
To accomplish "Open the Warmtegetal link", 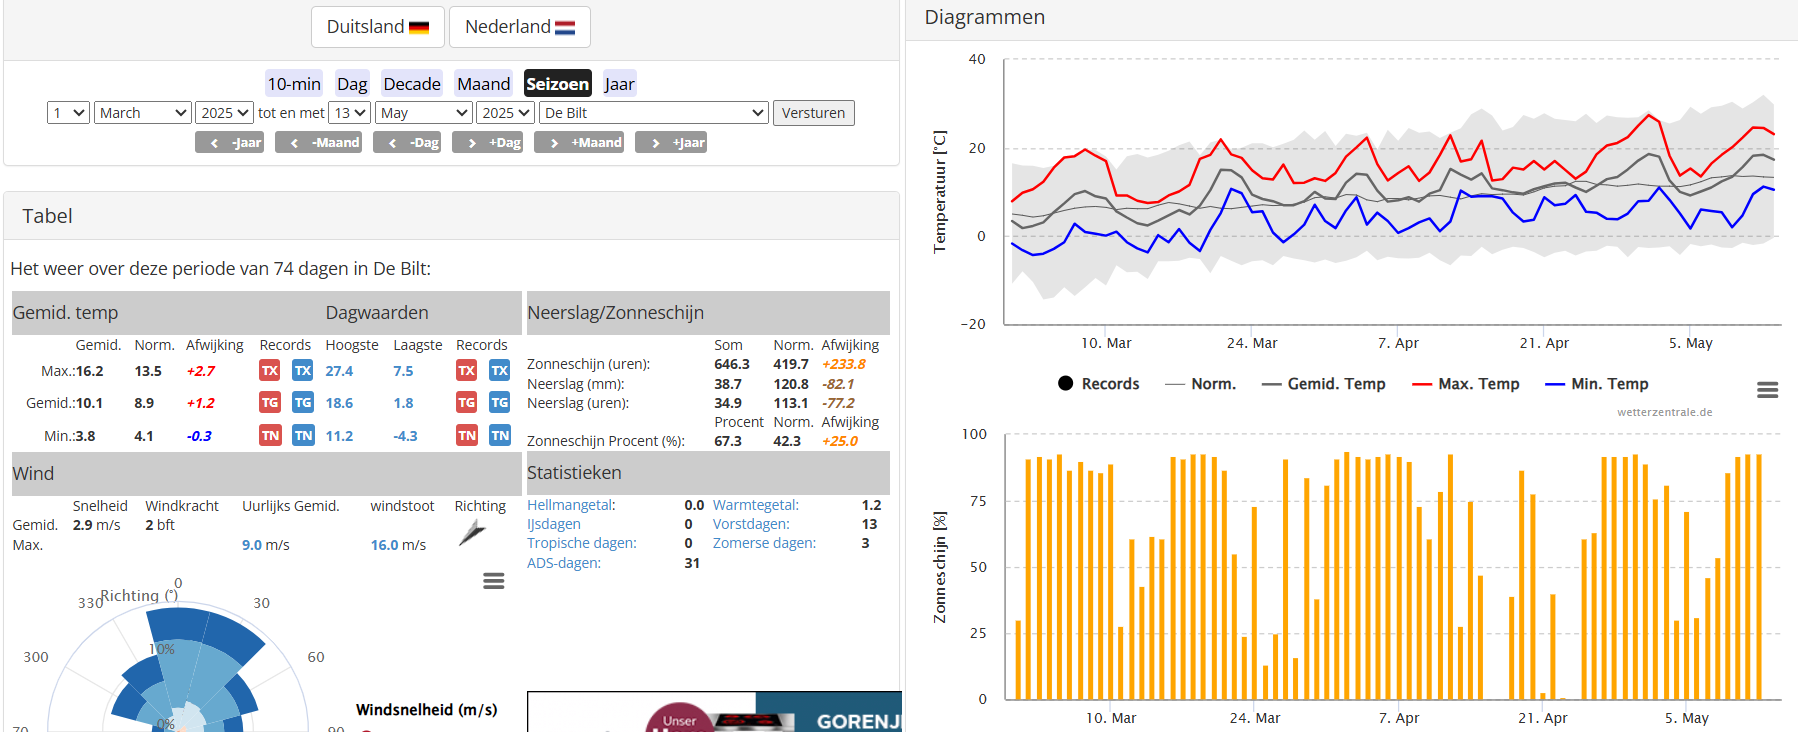I will [x=756, y=505].
